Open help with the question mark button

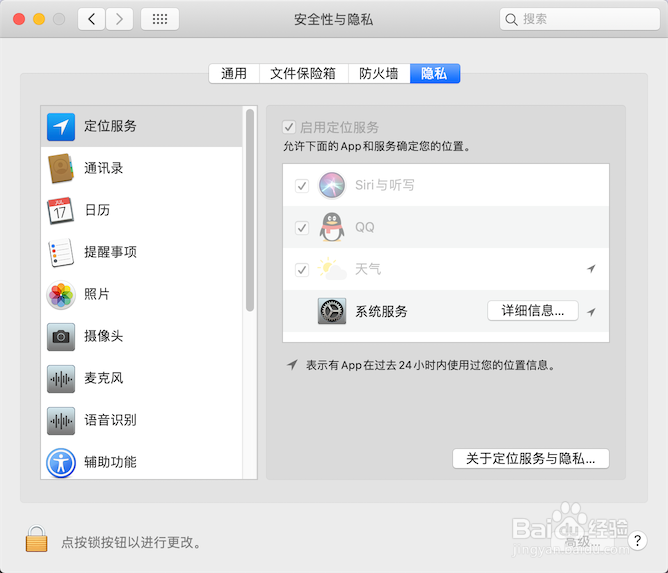637,541
